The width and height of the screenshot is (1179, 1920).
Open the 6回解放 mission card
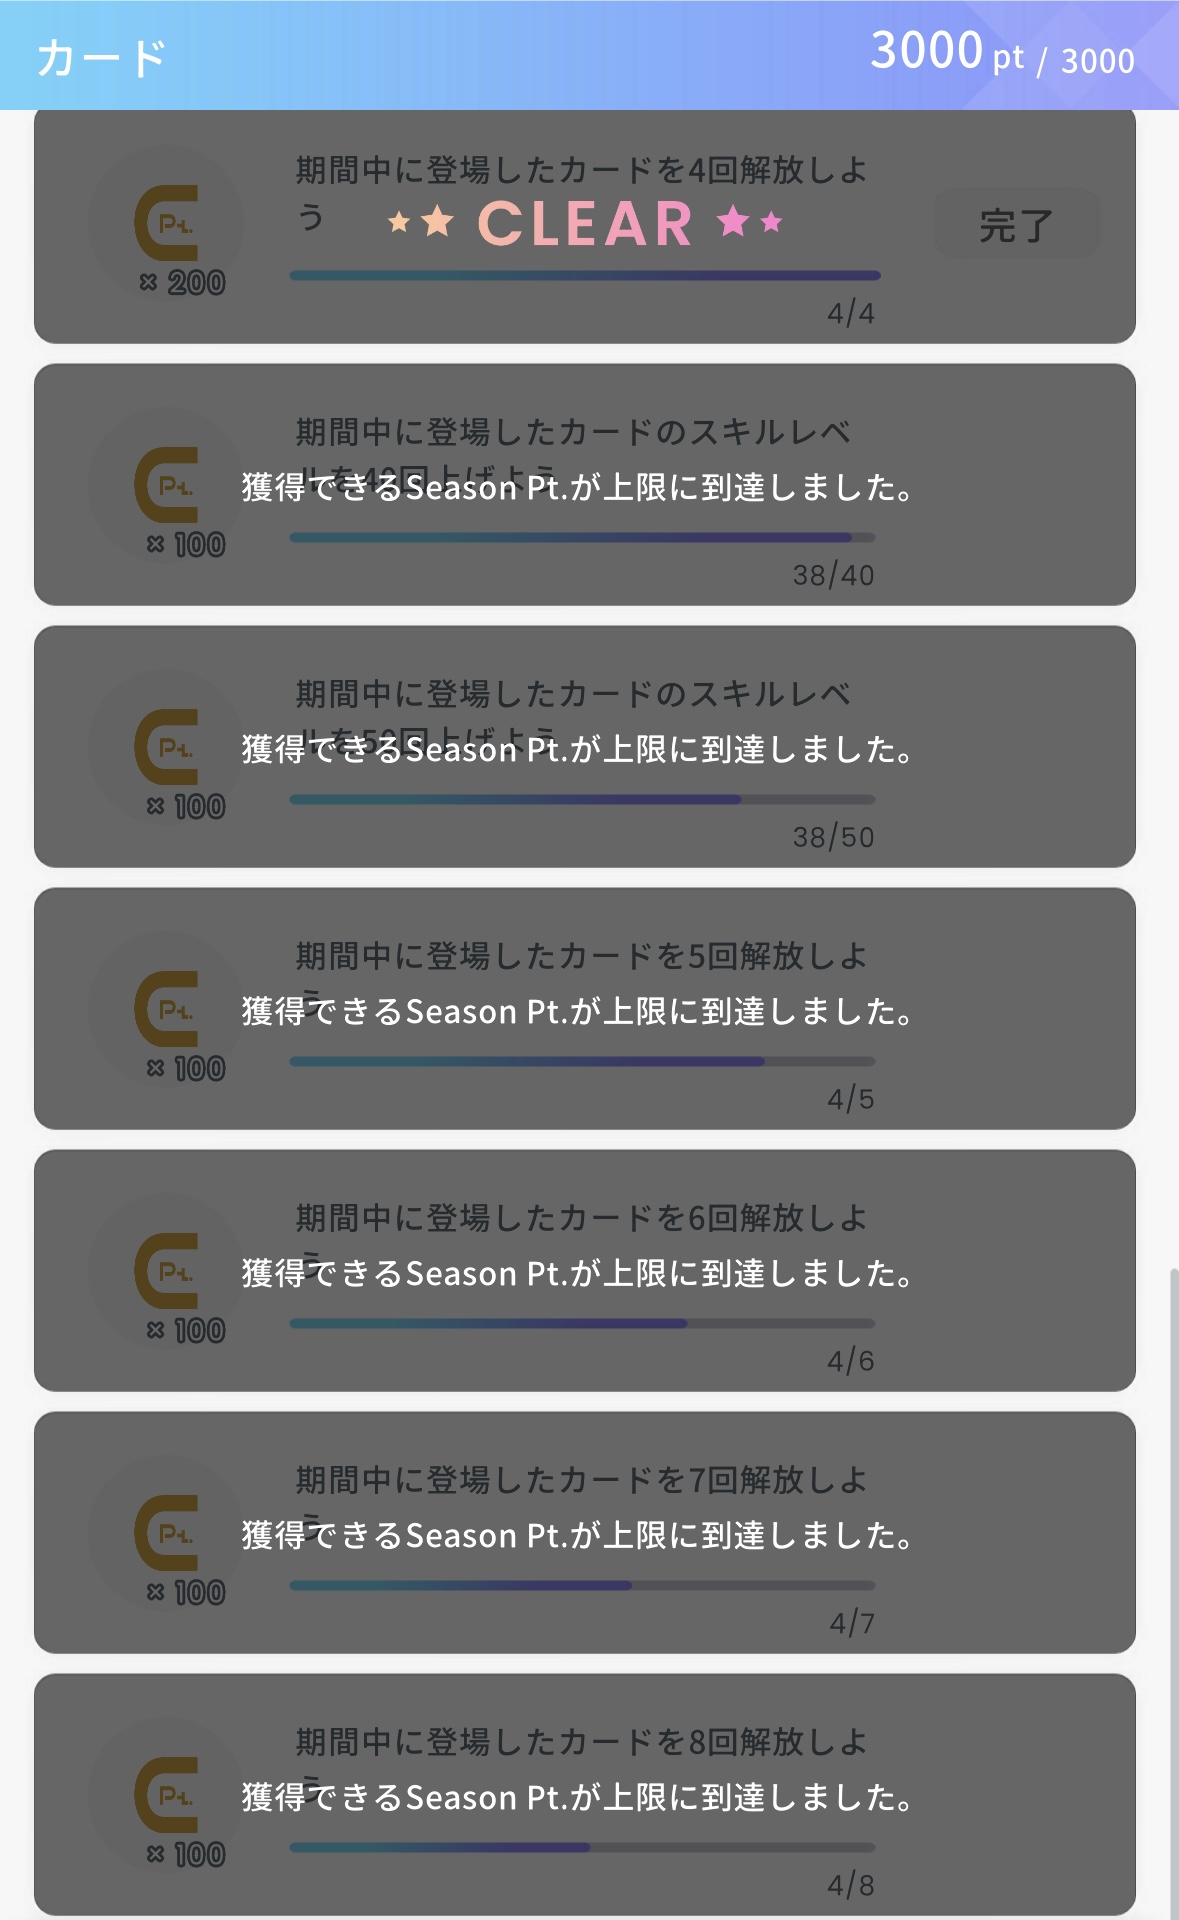[x=585, y=1271]
